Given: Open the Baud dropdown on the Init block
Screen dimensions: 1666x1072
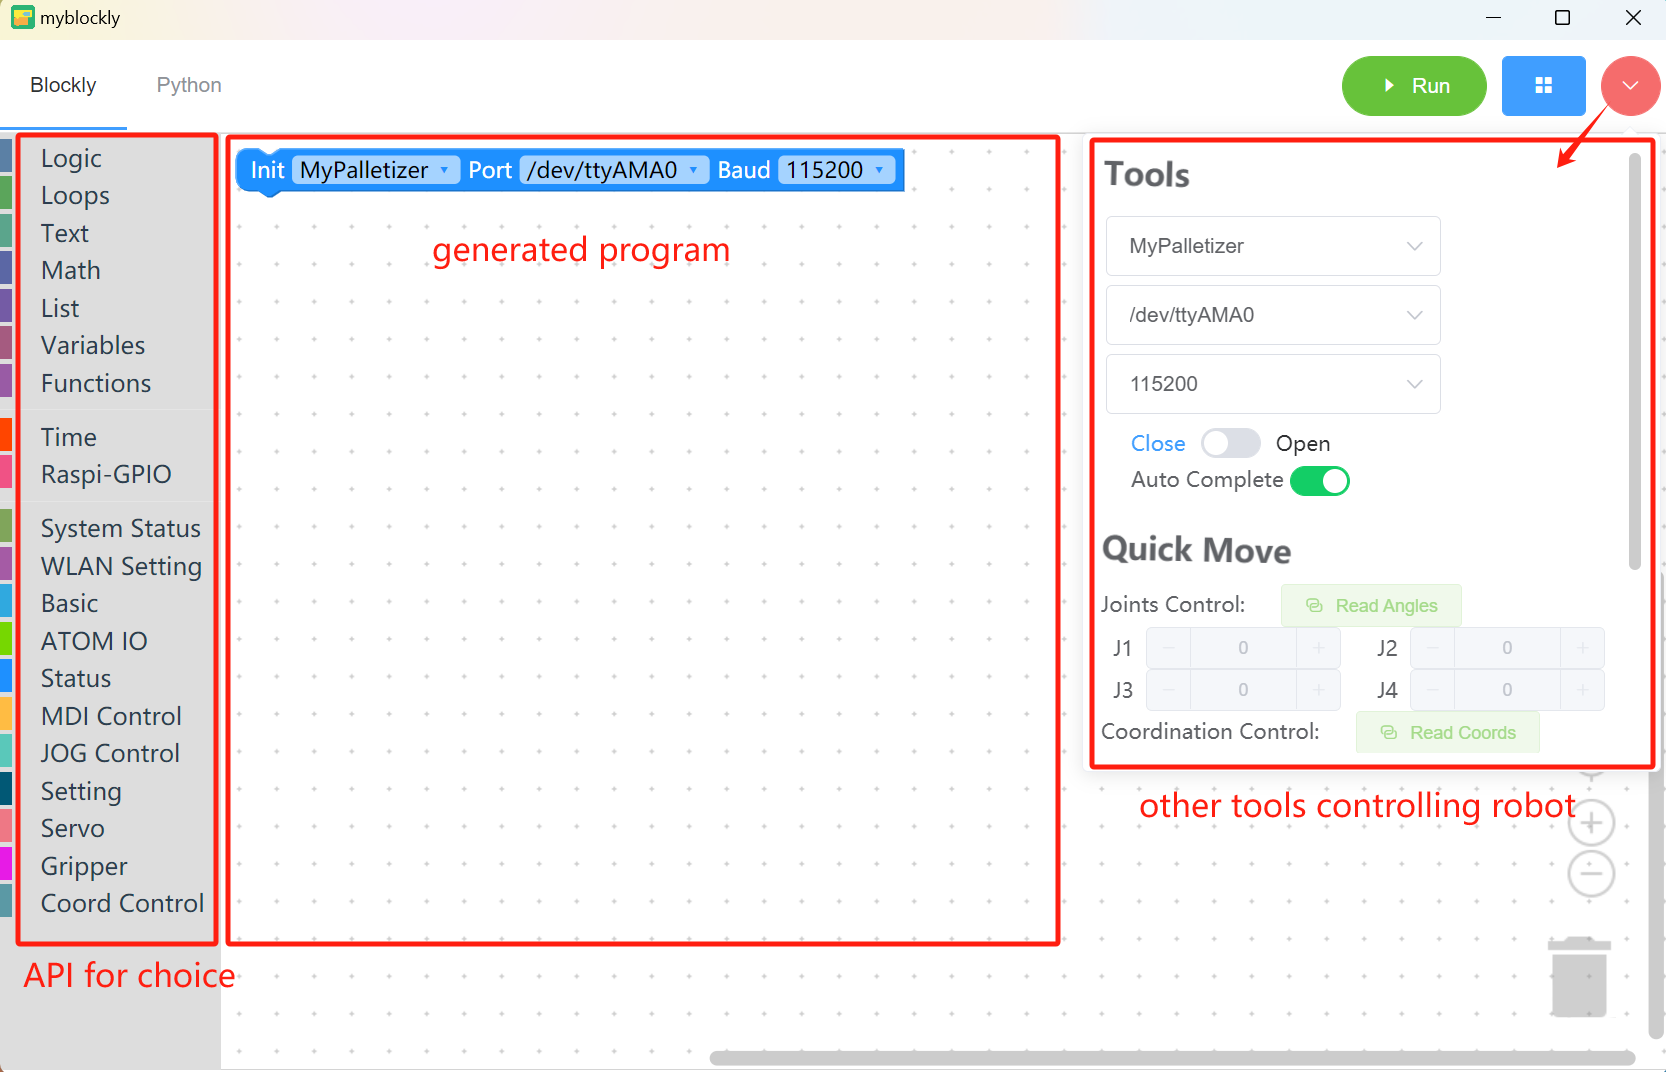Looking at the screenshot, I should (836, 170).
